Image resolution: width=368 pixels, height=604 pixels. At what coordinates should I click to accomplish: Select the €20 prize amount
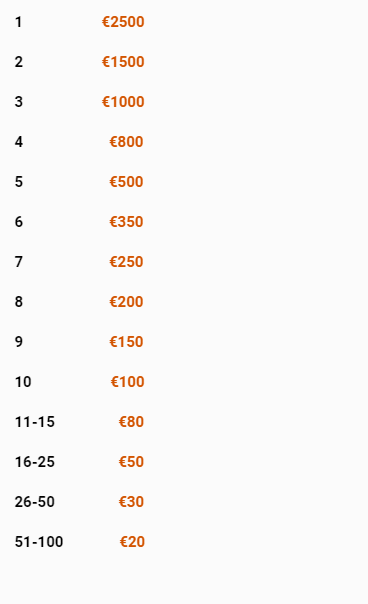132,542
